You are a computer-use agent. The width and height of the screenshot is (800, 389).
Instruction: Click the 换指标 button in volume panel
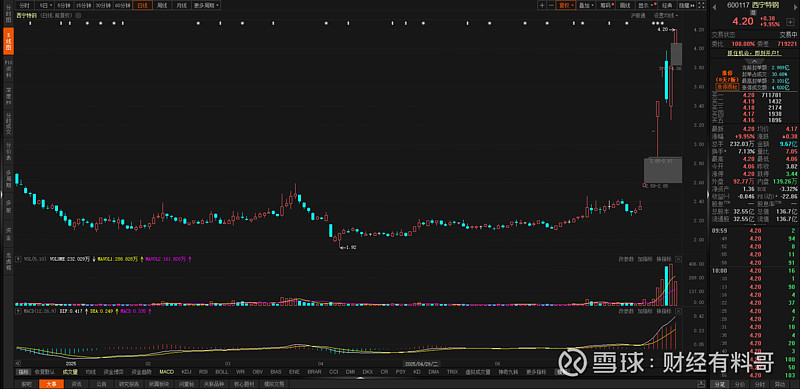(x=664, y=259)
